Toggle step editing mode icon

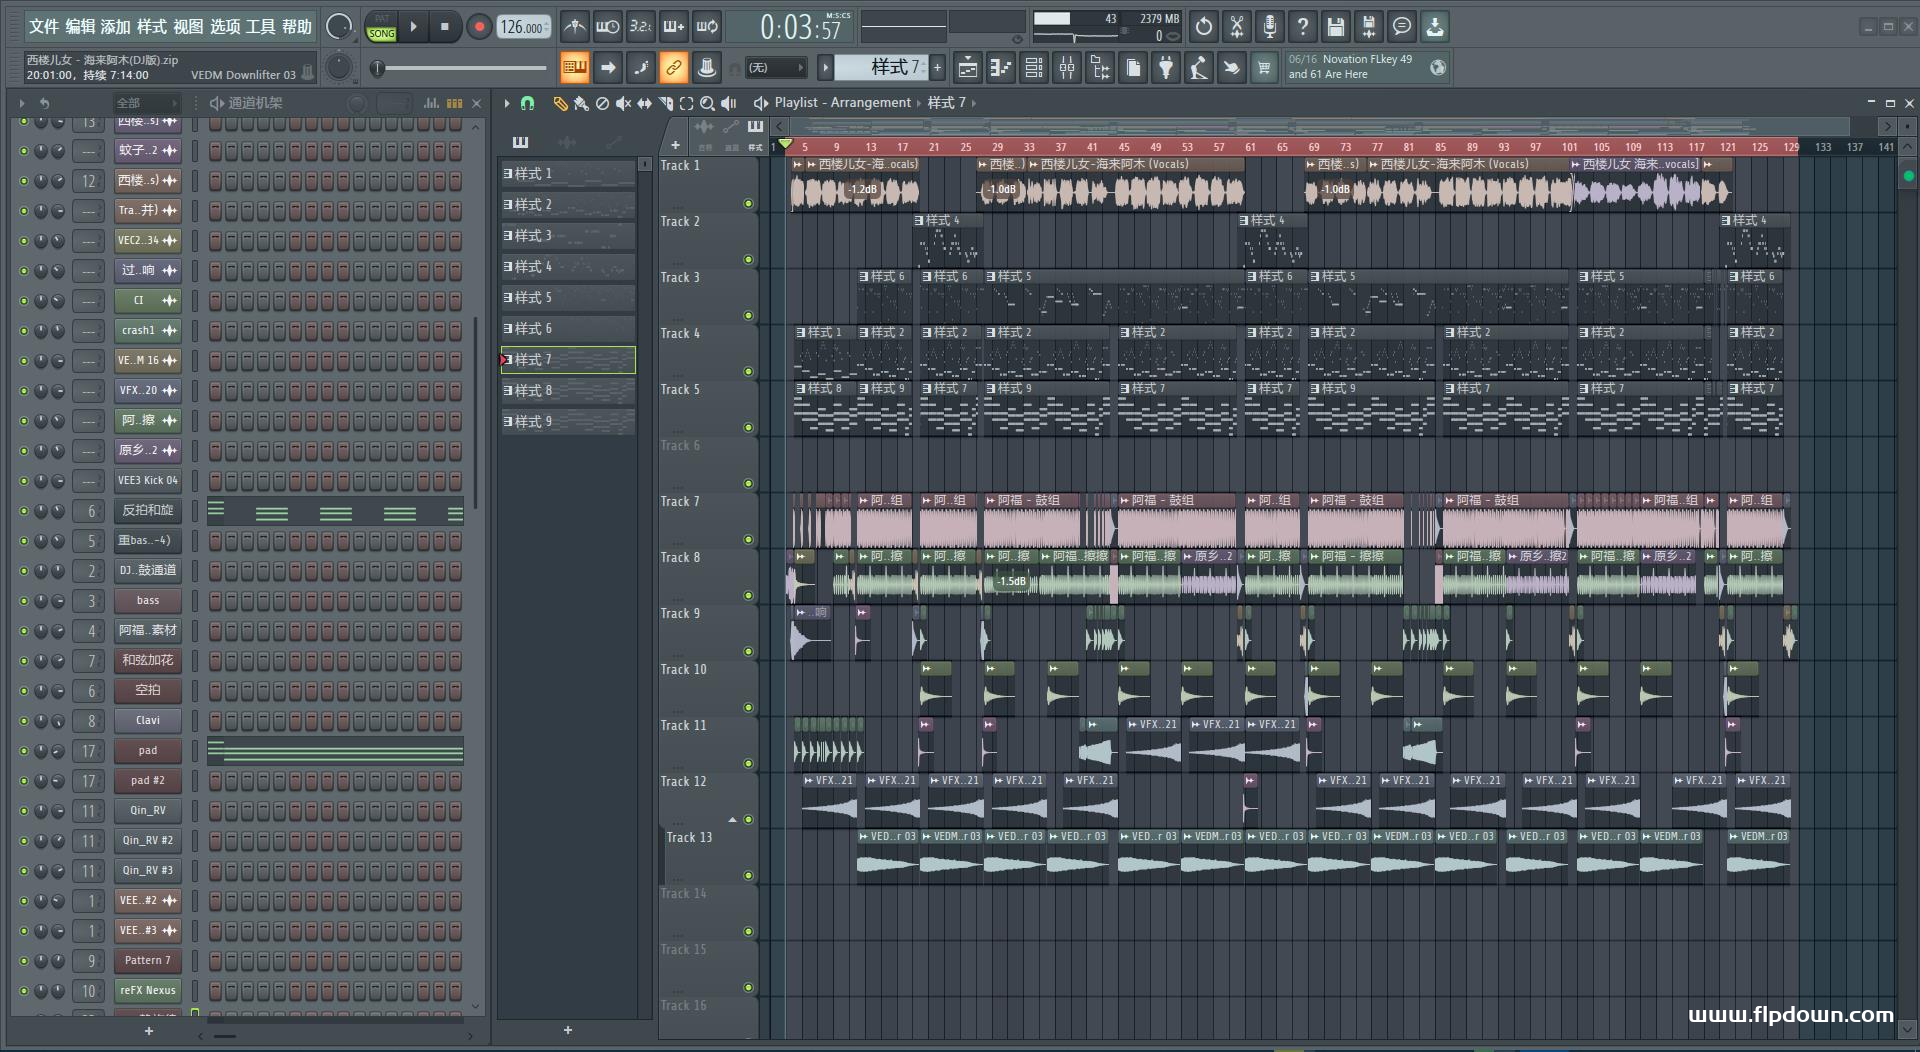640,68
